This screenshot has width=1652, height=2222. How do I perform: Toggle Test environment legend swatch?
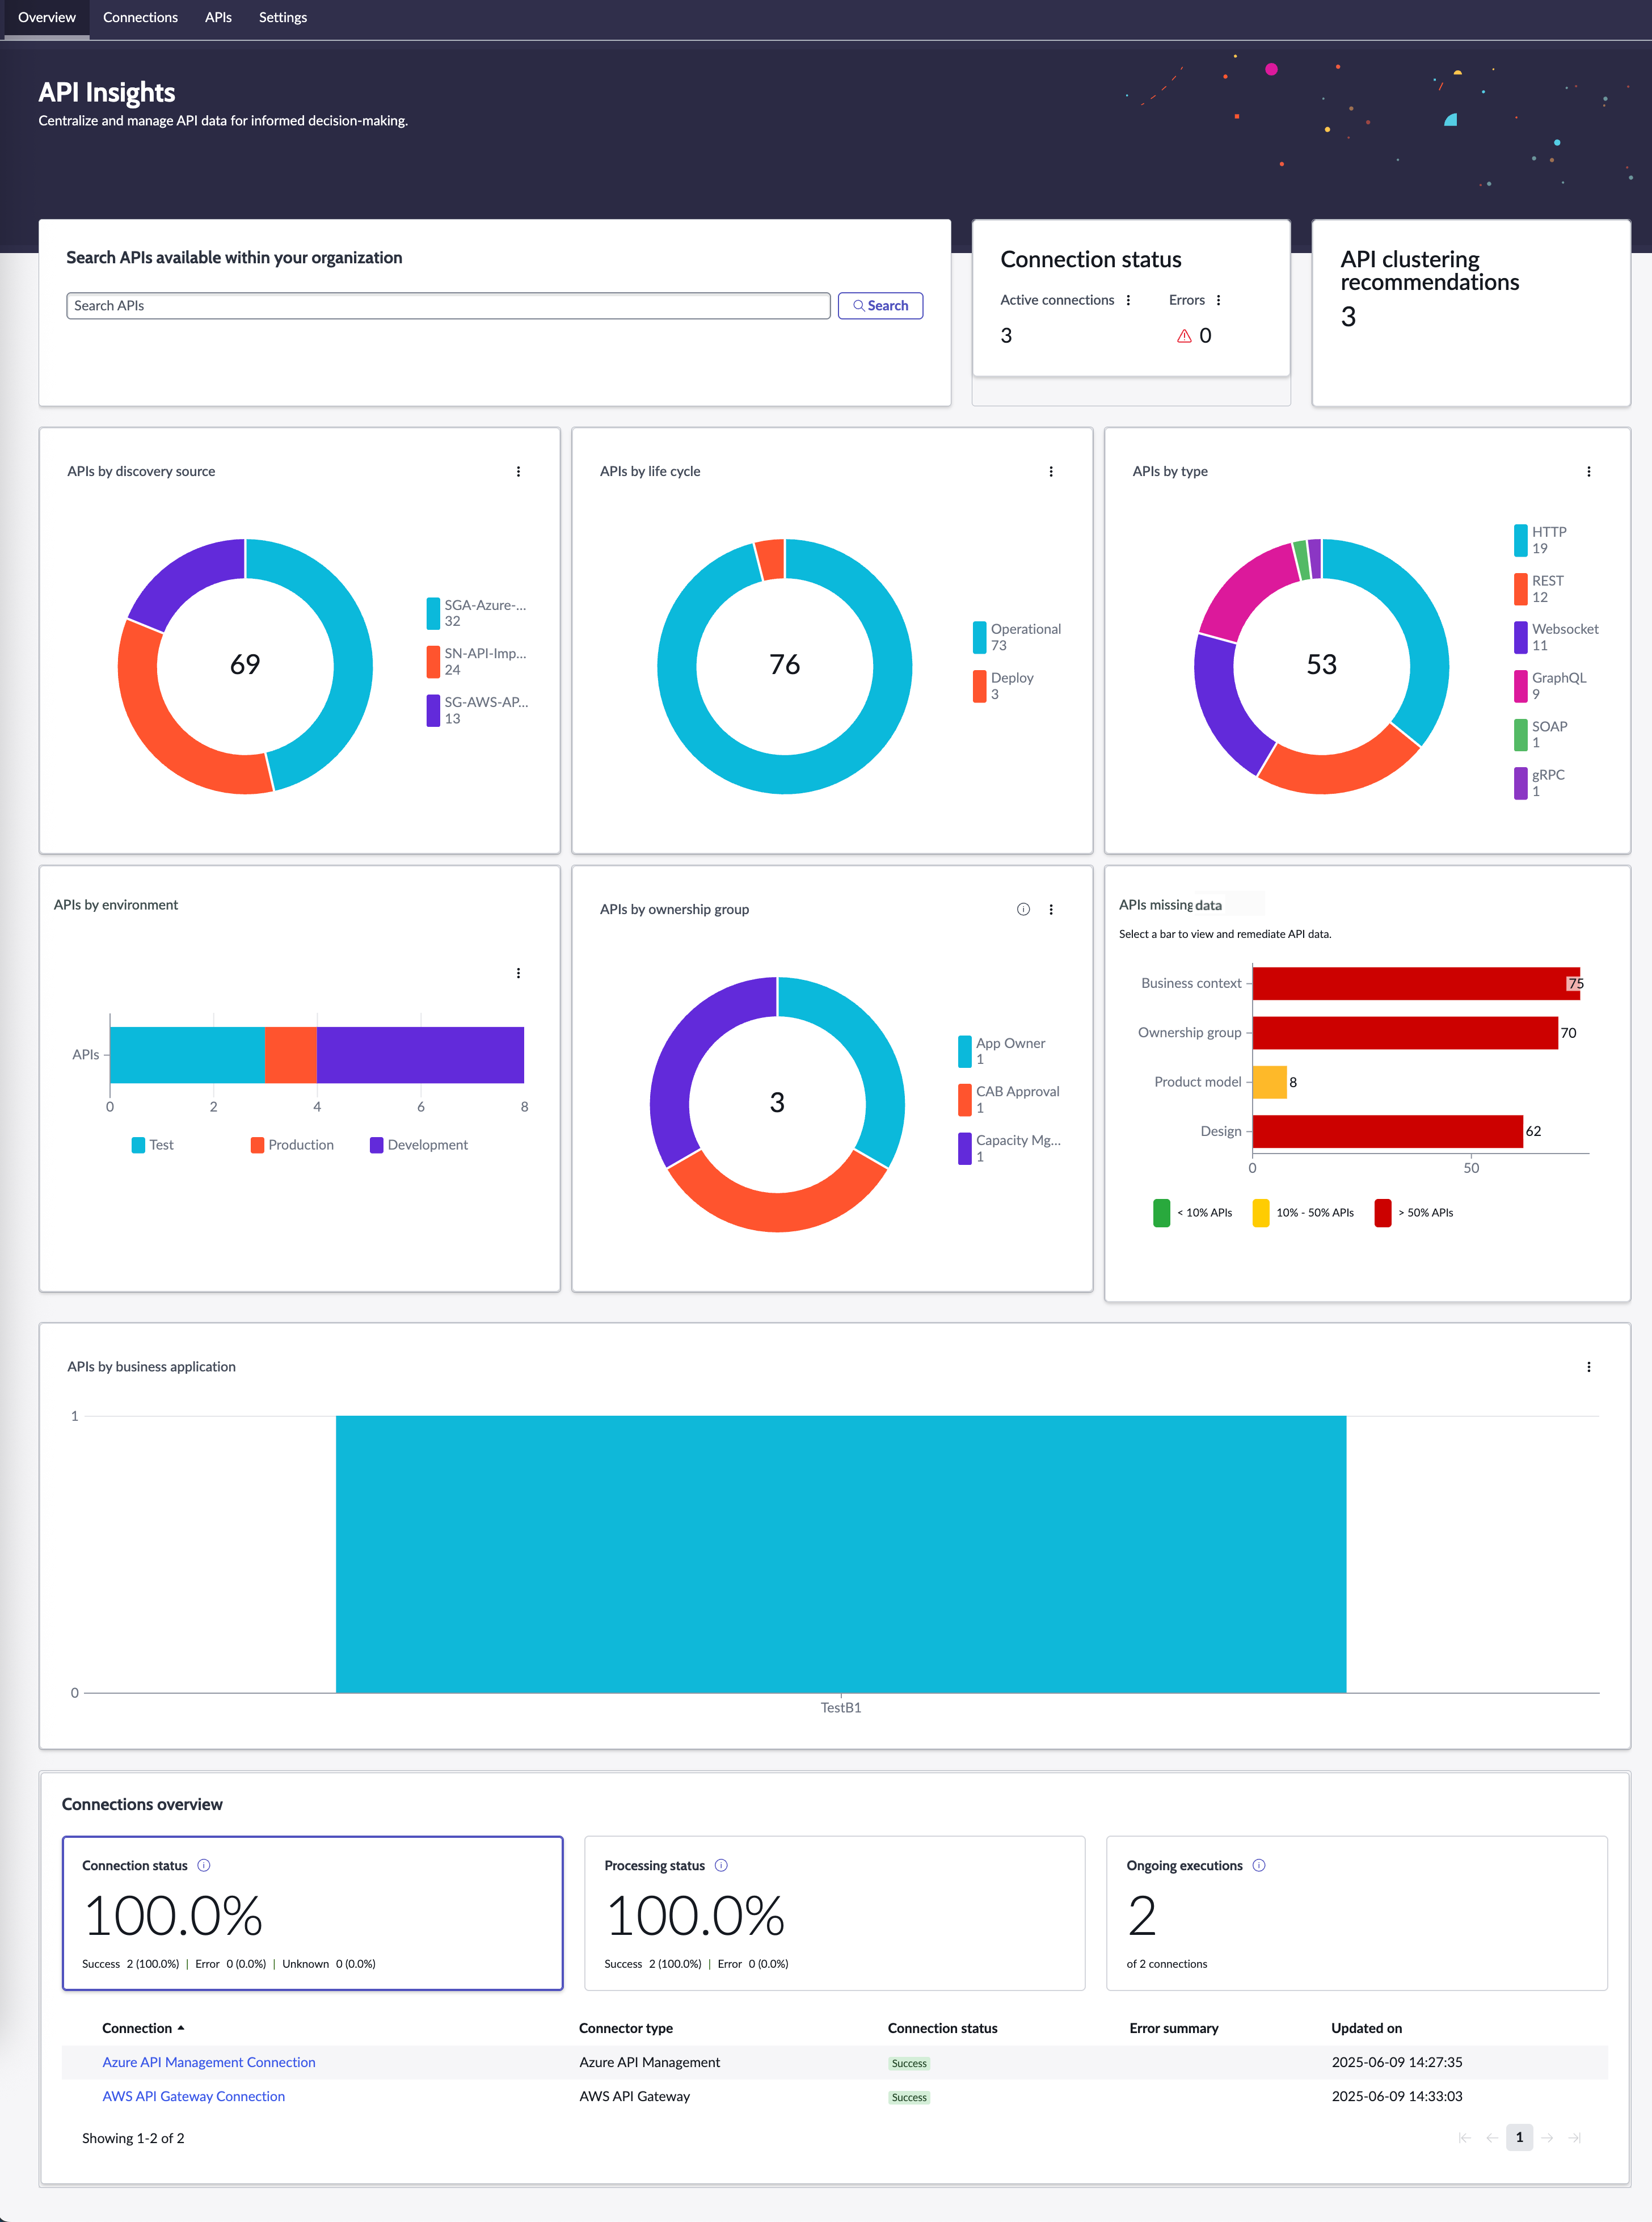tap(138, 1145)
